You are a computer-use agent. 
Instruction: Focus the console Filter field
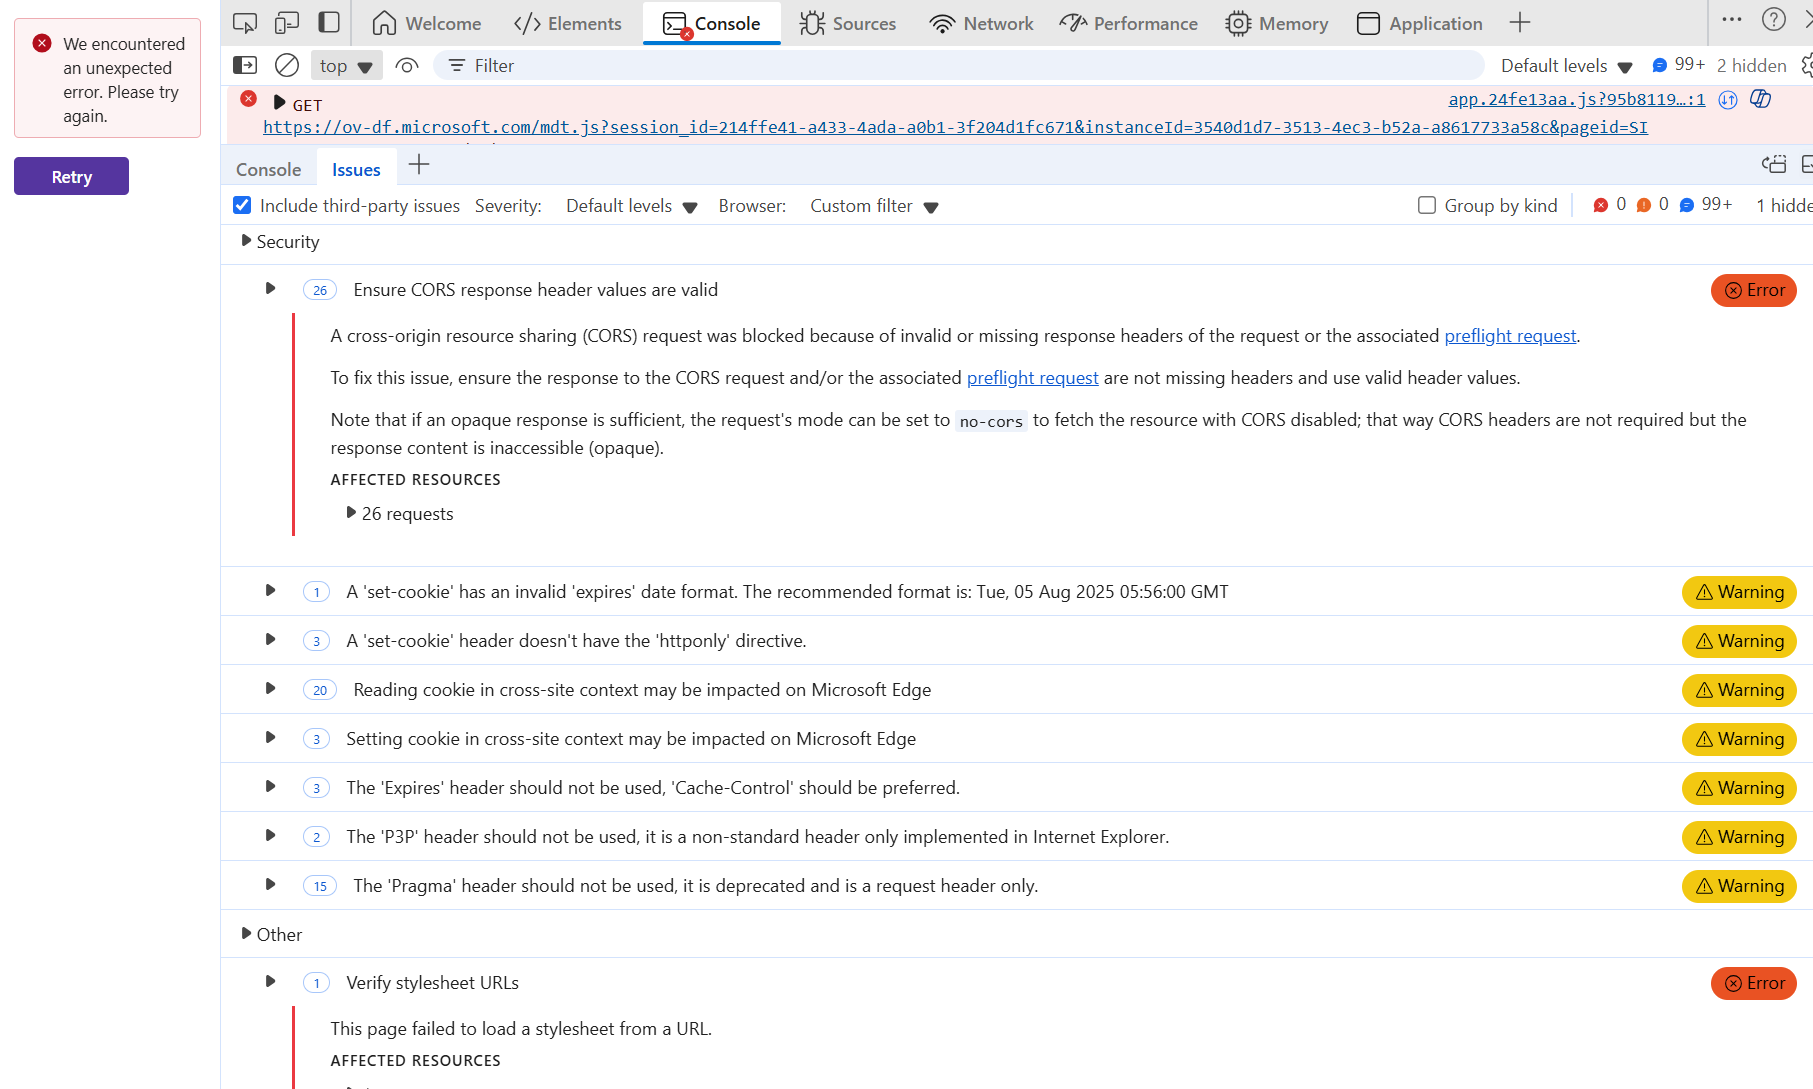coord(958,65)
